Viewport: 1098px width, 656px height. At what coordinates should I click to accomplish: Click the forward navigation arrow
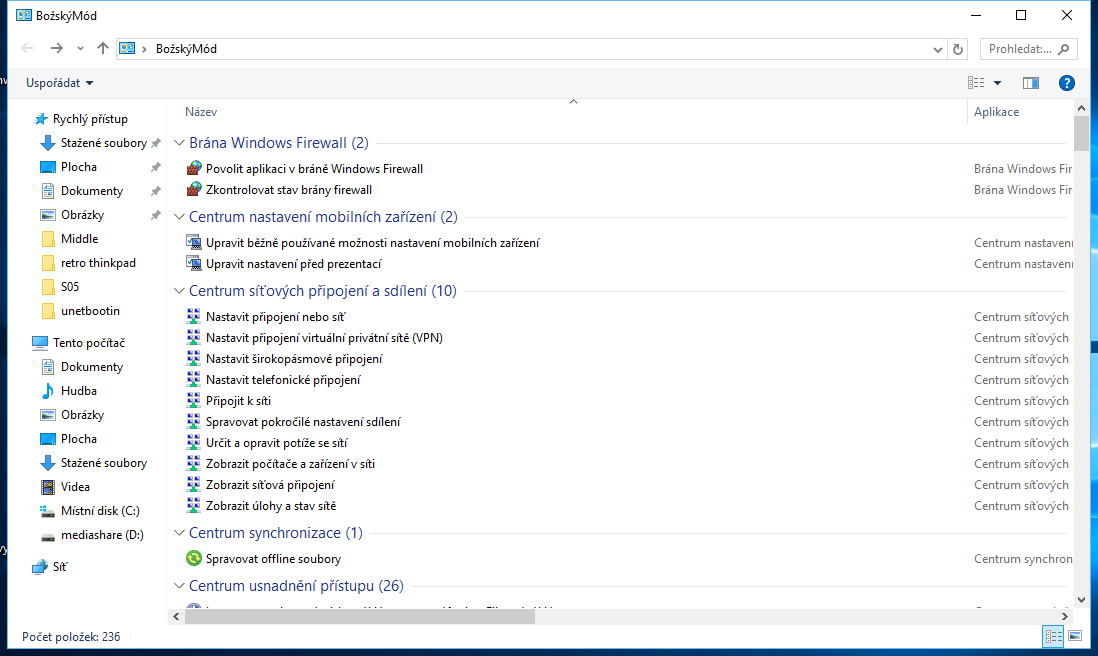point(57,48)
